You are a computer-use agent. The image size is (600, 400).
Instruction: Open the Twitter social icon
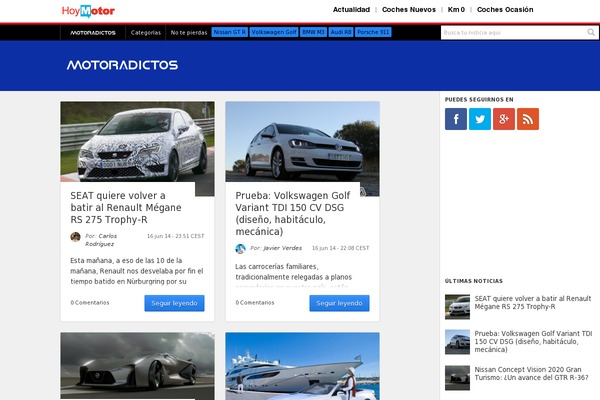point(479,119)
